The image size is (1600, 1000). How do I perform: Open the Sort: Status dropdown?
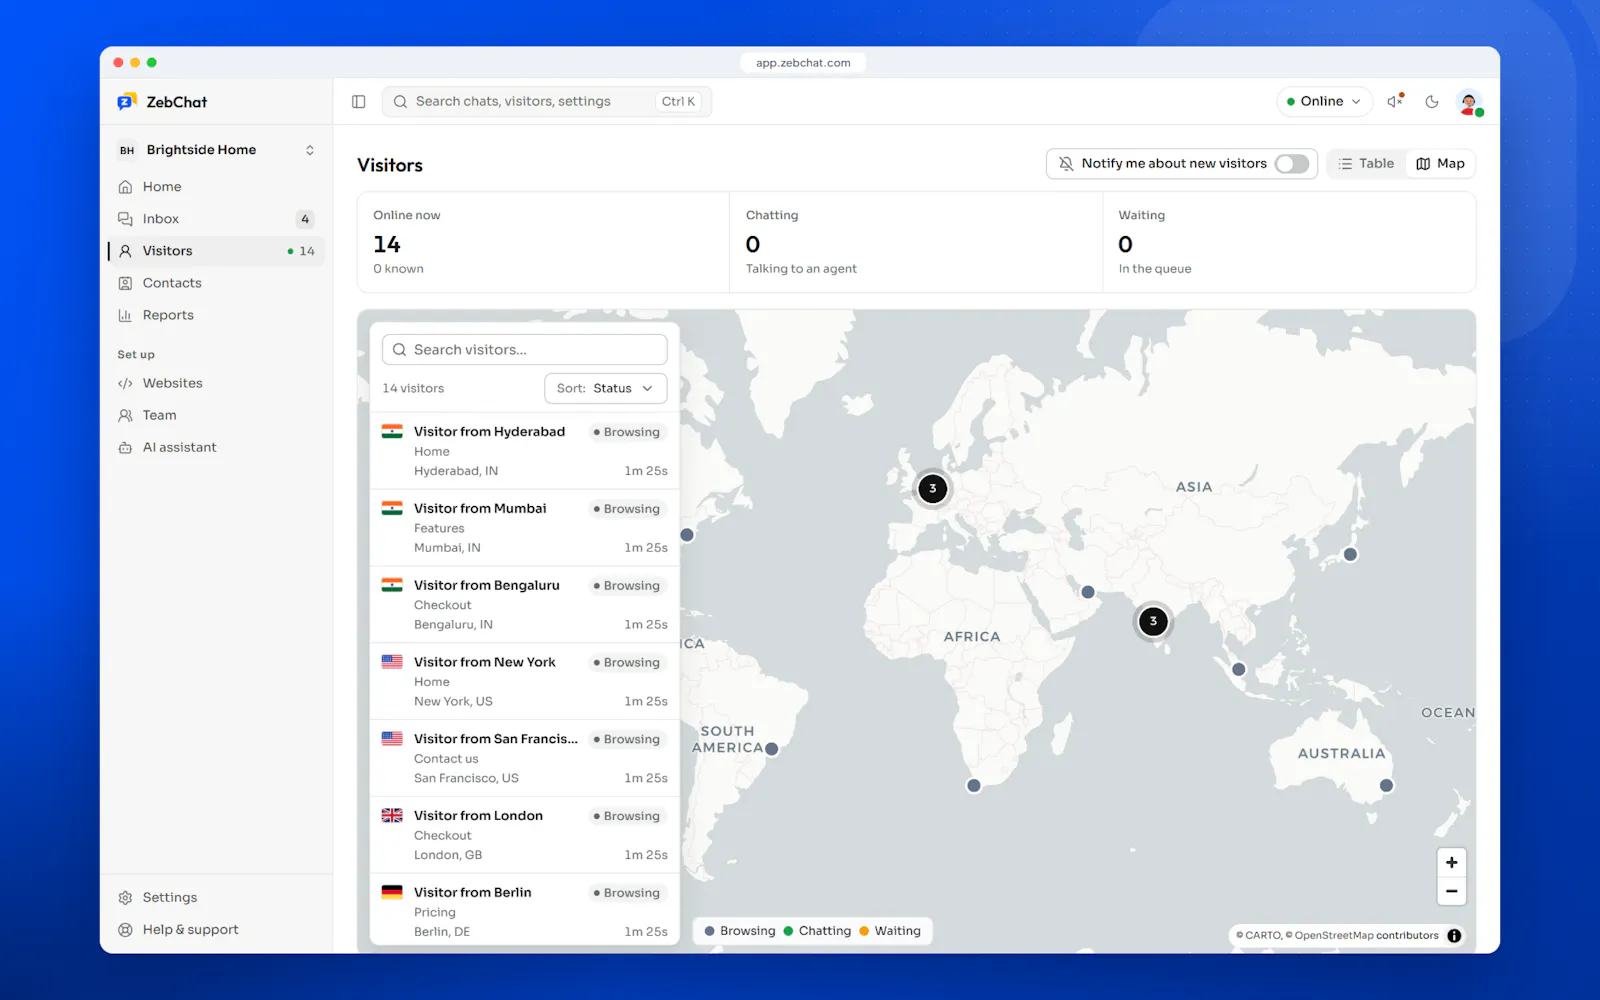click(x=605, y=388)
